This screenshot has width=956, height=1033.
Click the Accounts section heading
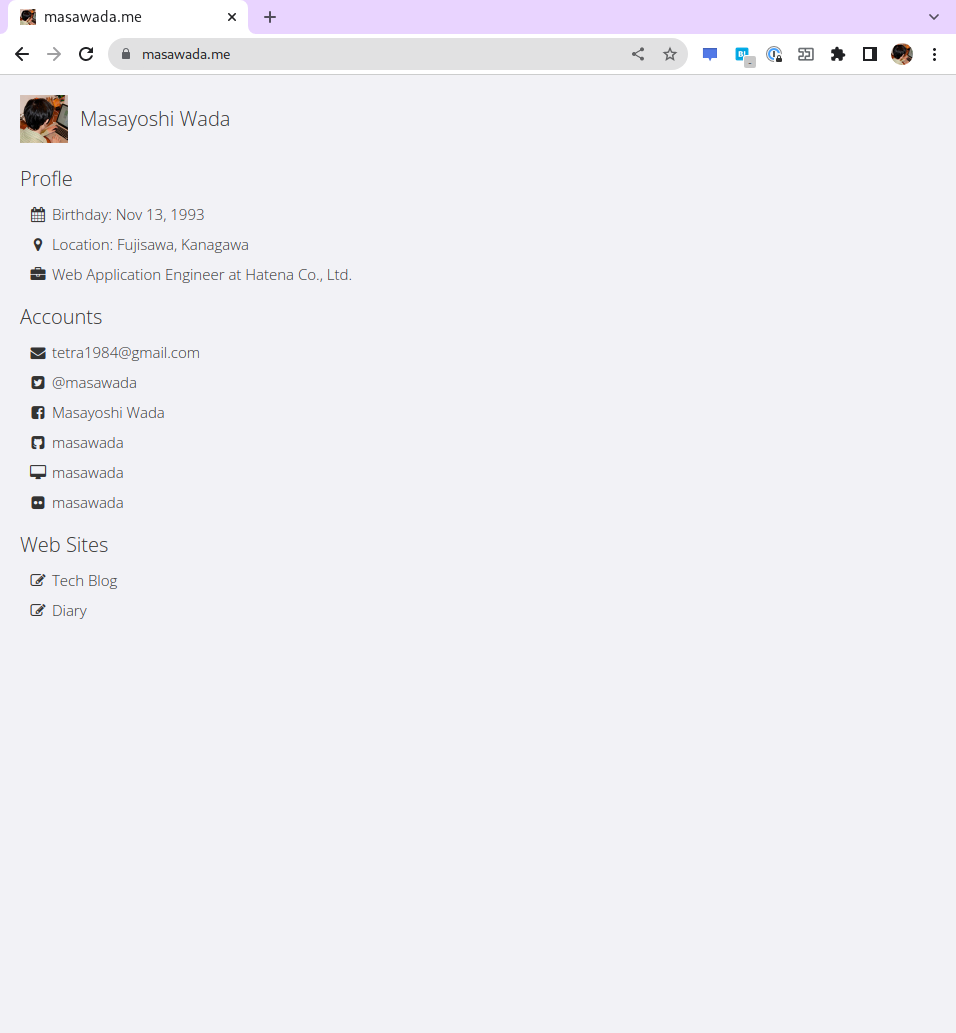[61, 318]
